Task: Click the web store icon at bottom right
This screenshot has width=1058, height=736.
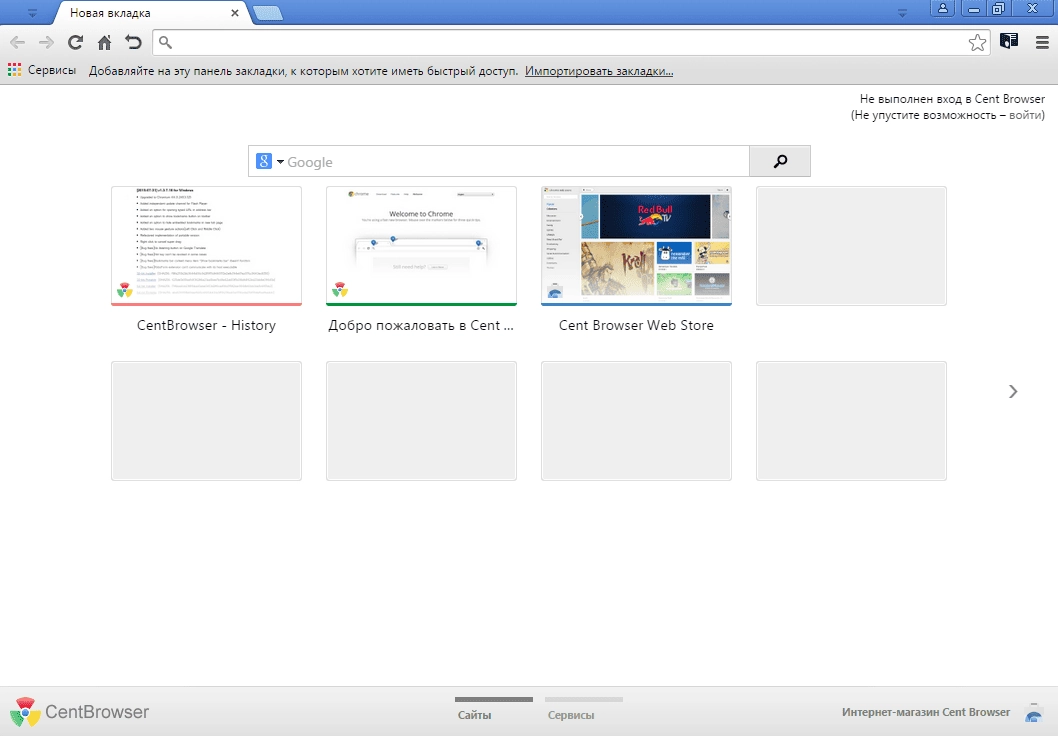Action: pyautogui.click(x=1033, y=712)
